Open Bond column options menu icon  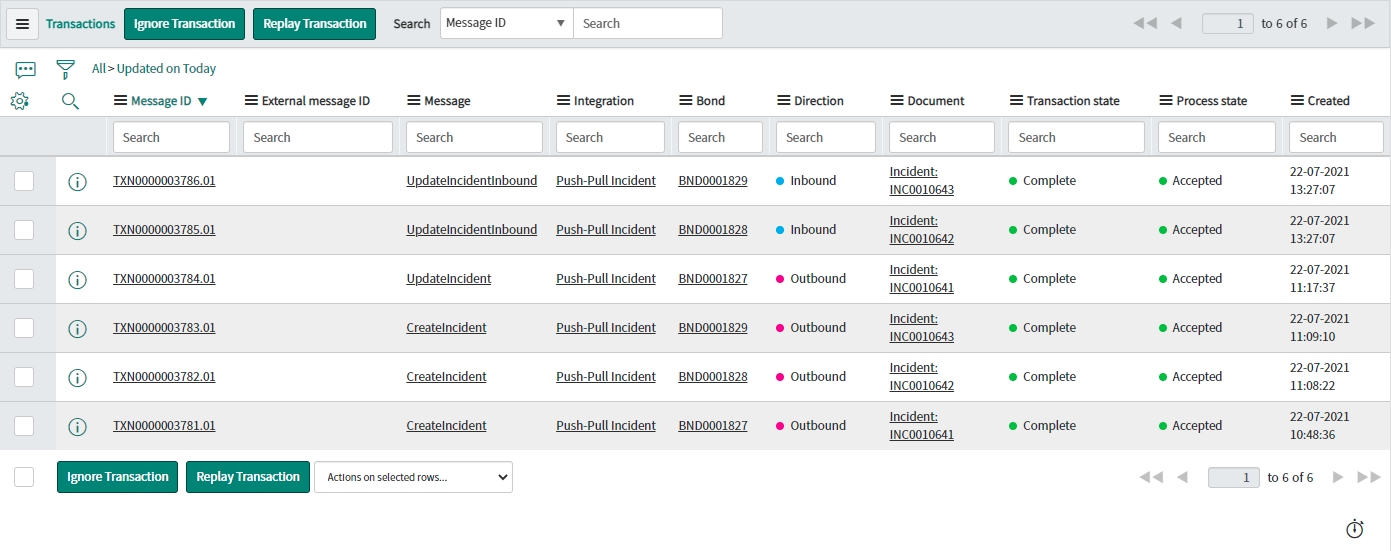[686, 101]
